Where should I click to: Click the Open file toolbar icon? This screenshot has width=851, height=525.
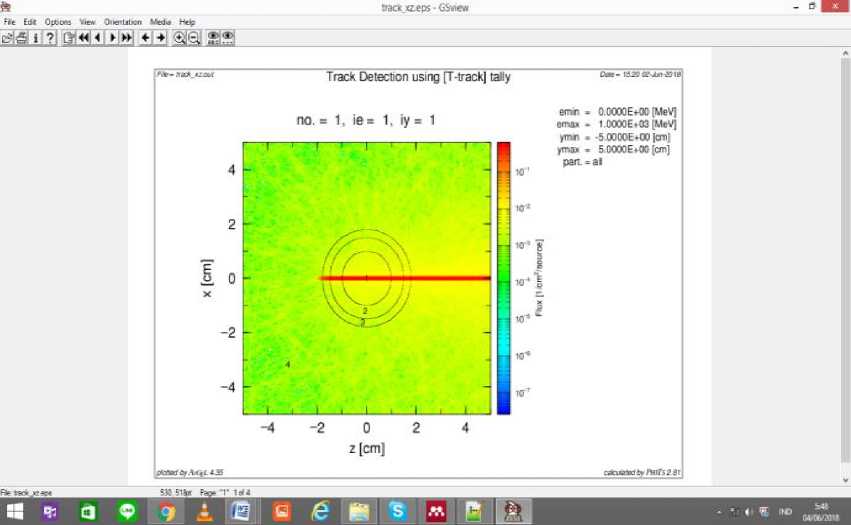tap(7, 37)
